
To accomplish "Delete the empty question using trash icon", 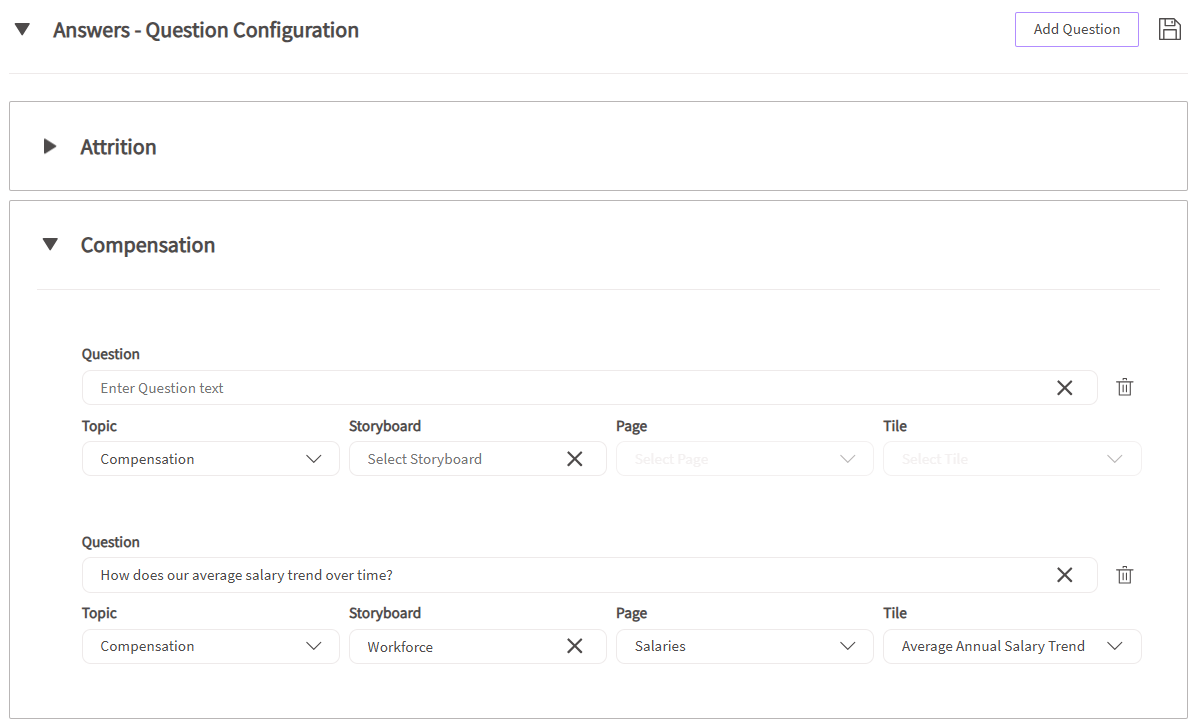I will [1124, 387].
